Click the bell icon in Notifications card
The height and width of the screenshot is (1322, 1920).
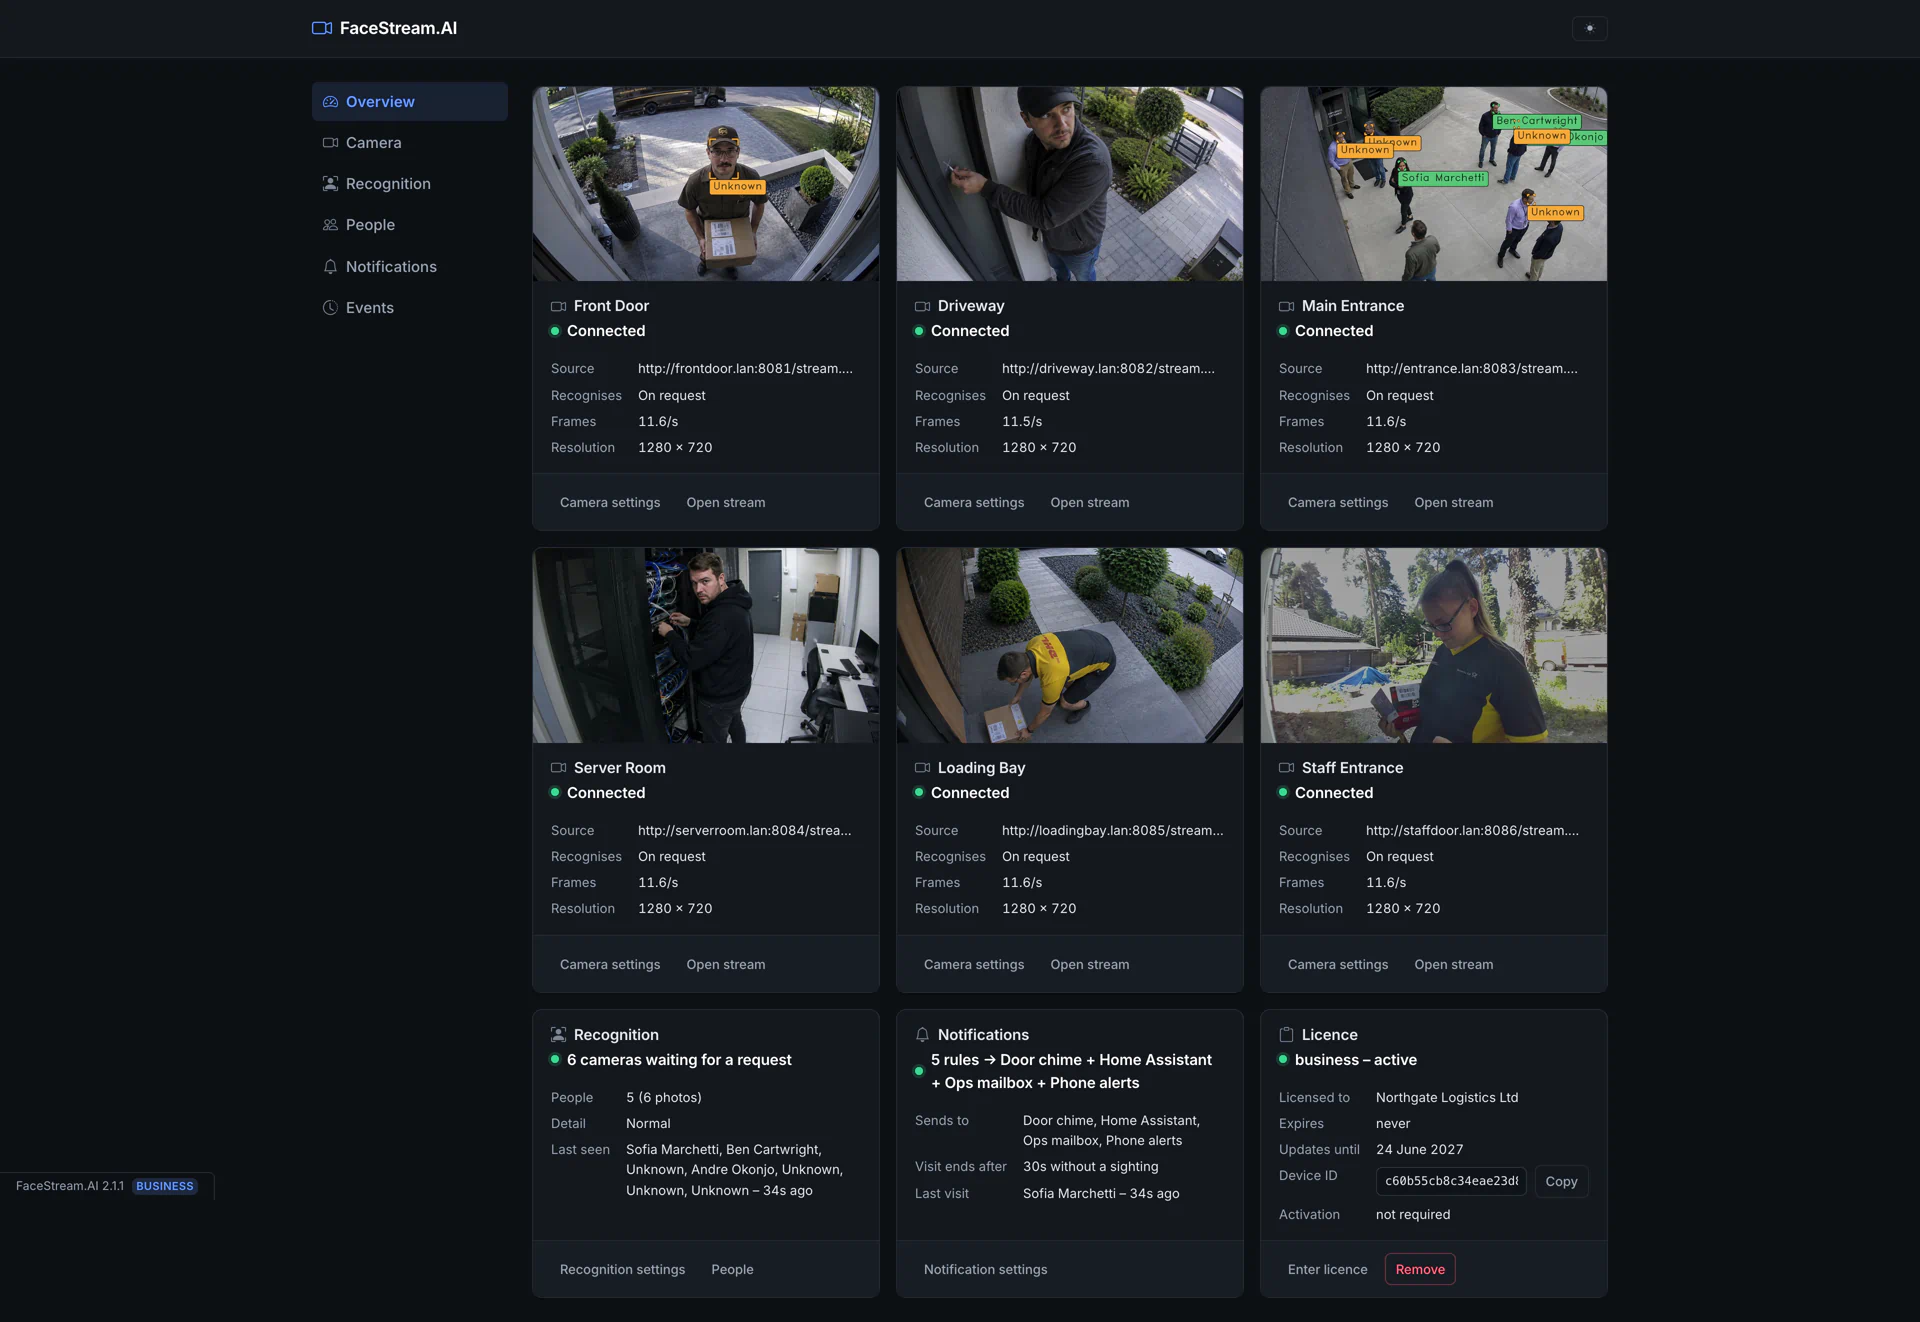pos(923,1035)
